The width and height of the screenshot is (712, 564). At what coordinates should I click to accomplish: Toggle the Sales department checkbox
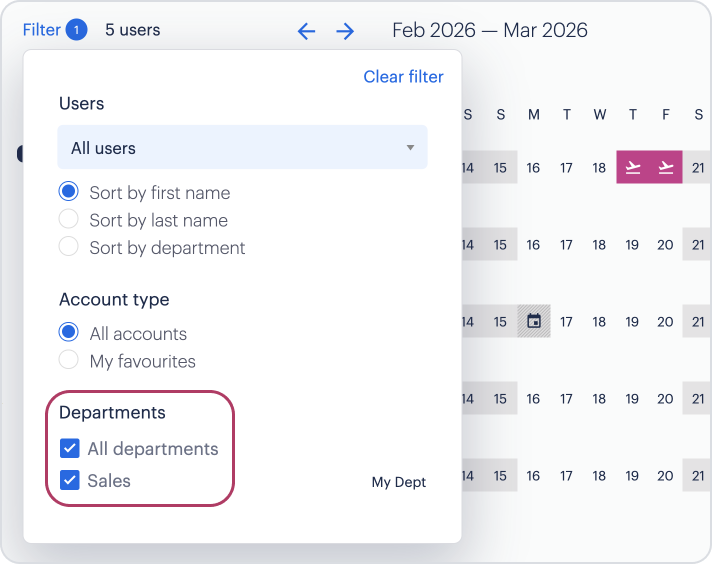[69, 481]
